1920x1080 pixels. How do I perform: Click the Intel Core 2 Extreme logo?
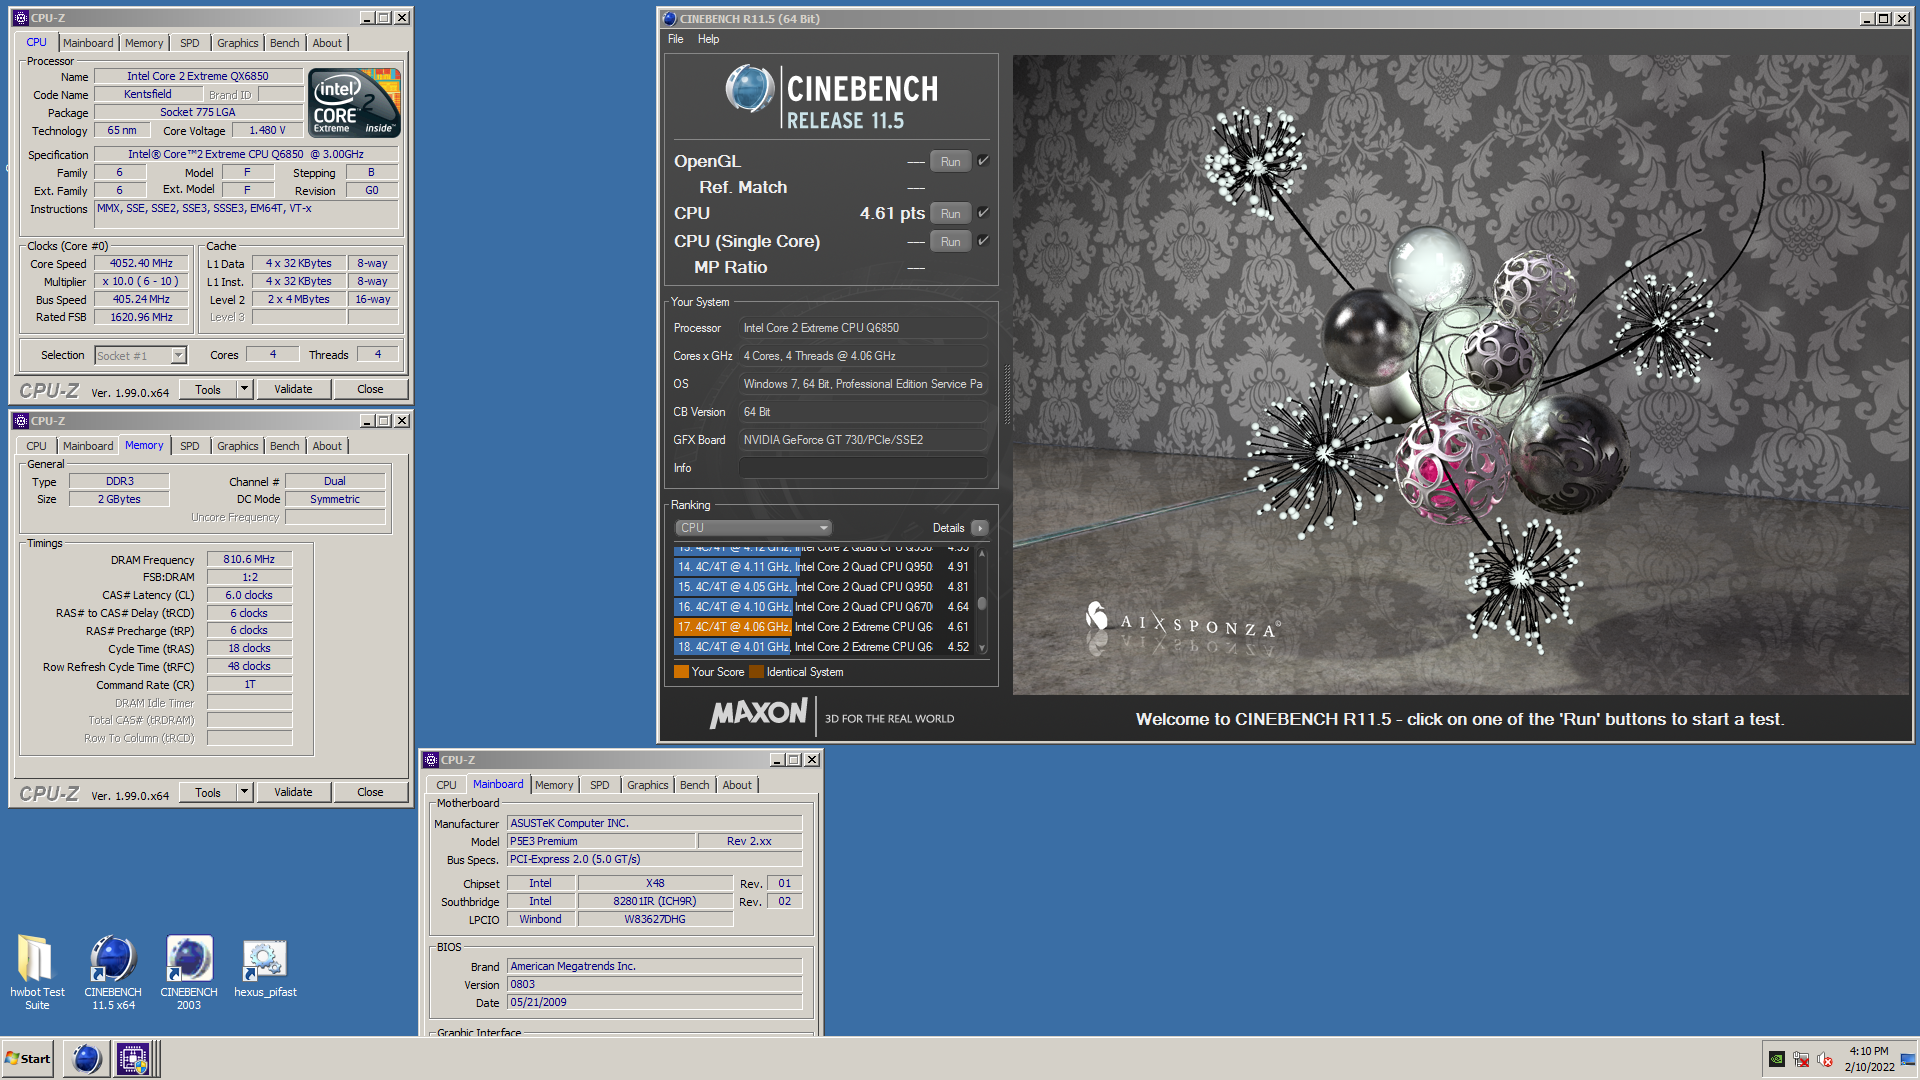[354, 103]
